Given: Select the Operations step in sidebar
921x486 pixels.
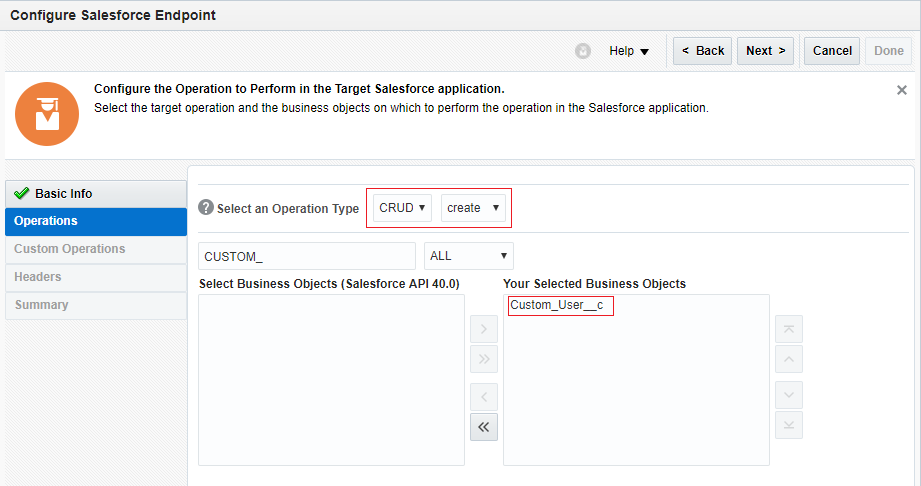Looking at the screenshot, I should (x=96, y=221).
